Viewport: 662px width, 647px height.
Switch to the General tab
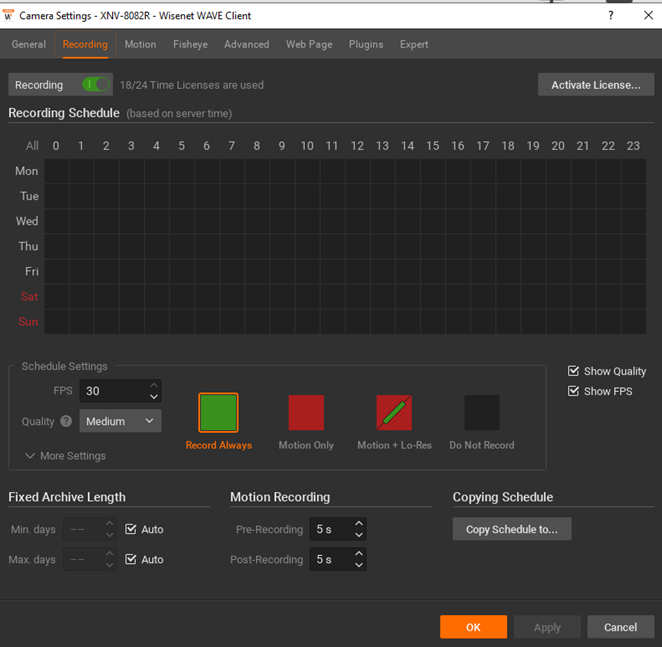[29, 44]
